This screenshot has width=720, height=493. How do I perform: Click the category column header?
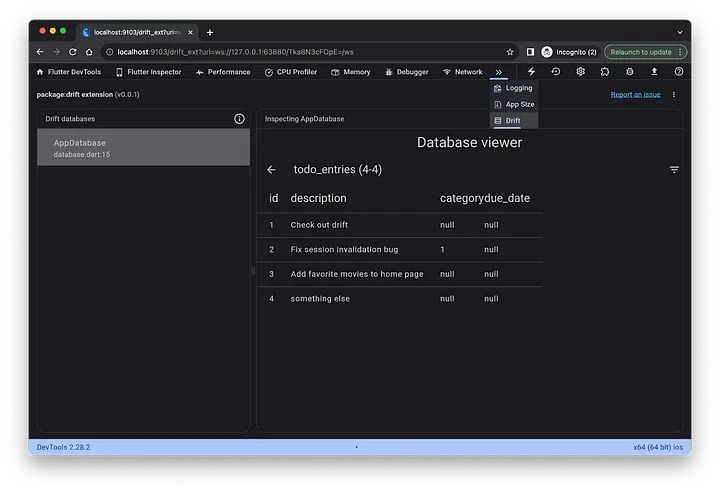point(461,198)
